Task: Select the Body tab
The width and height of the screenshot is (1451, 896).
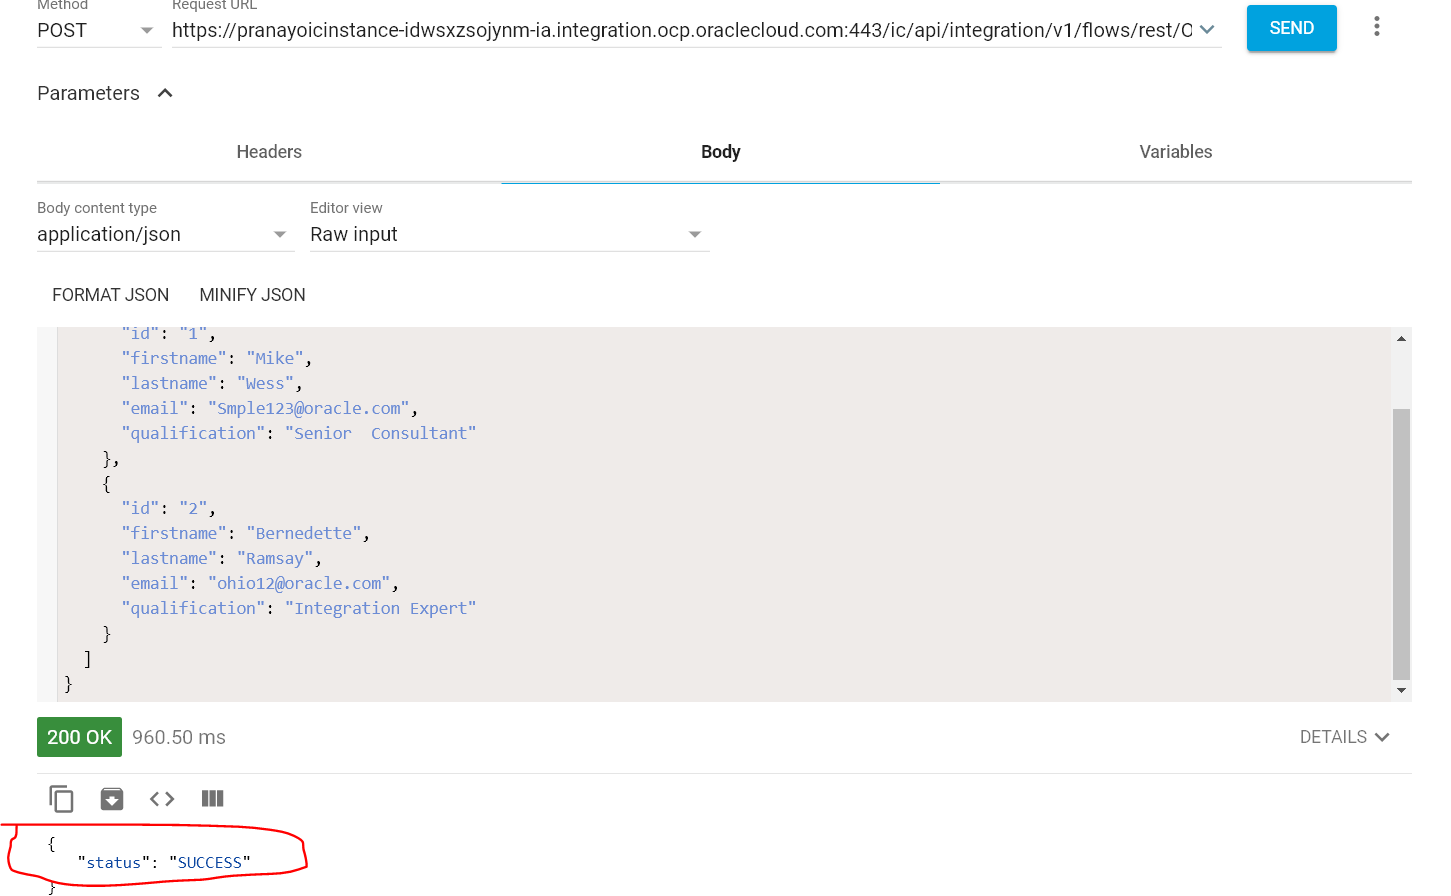Action: click(x=720, y=151)
